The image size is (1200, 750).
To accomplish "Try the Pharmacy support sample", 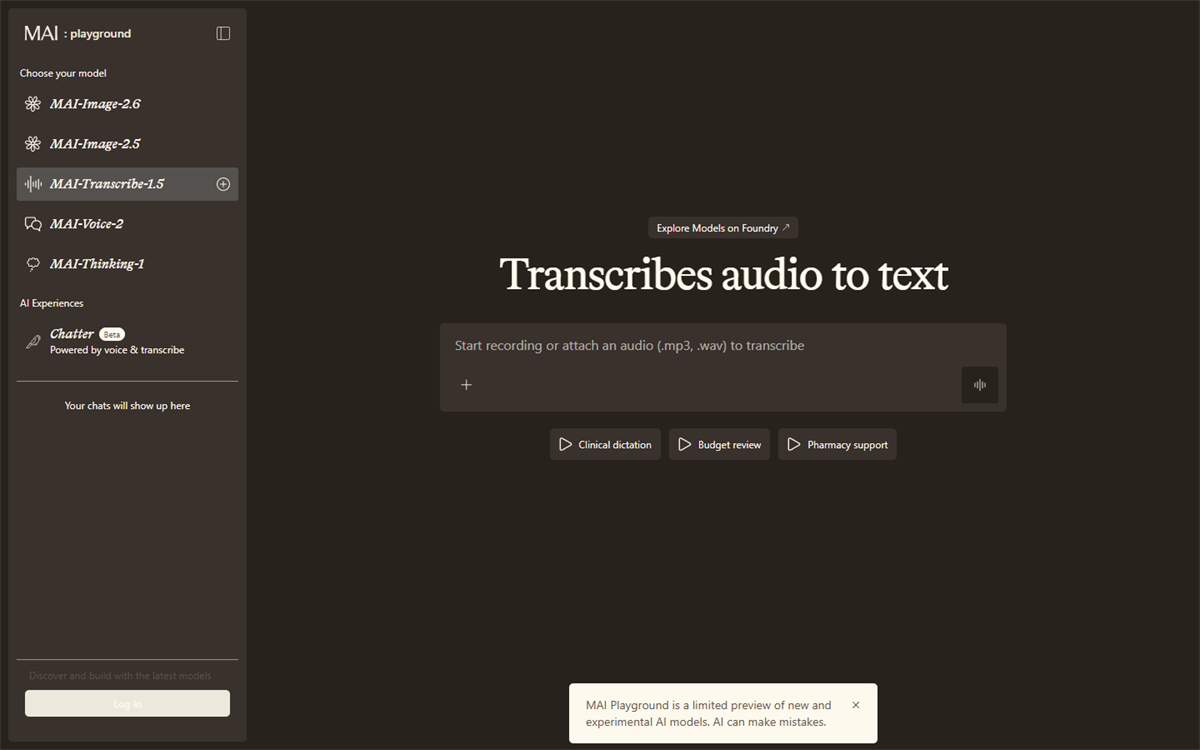I will pyautogui.click(x=837, y=445).
